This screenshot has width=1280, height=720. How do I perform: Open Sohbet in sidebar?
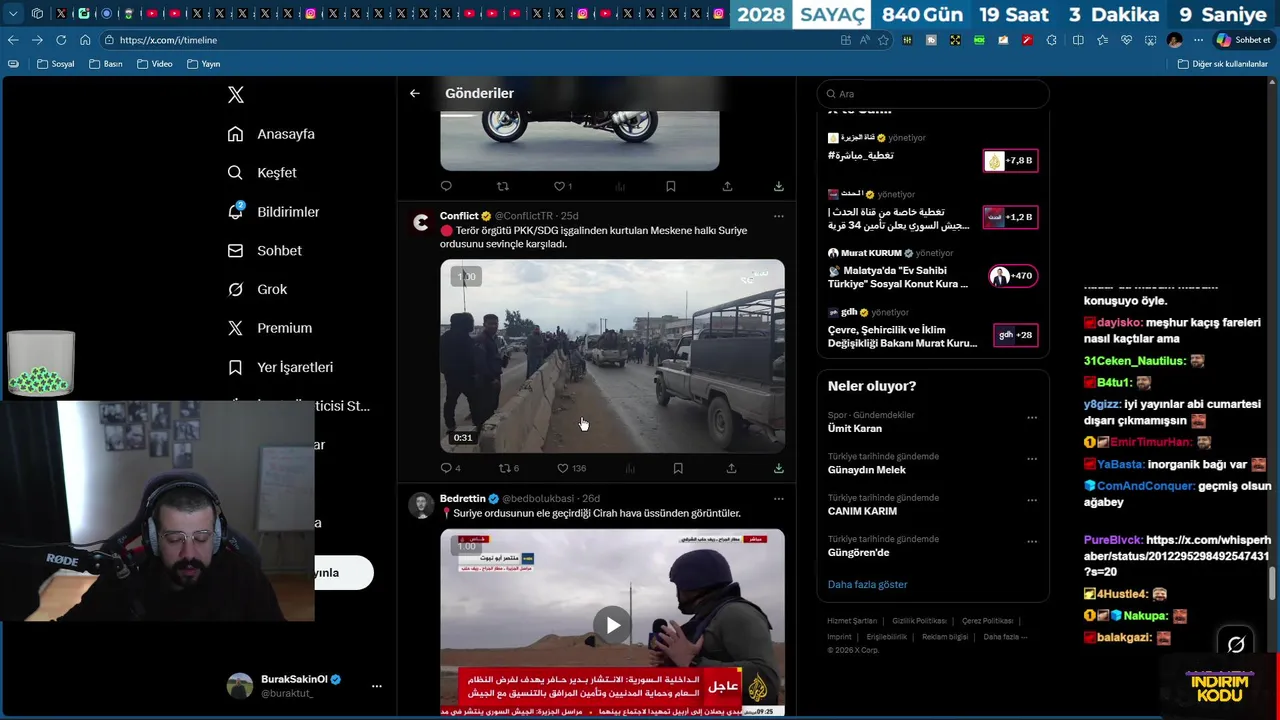(x=266, y=251)
